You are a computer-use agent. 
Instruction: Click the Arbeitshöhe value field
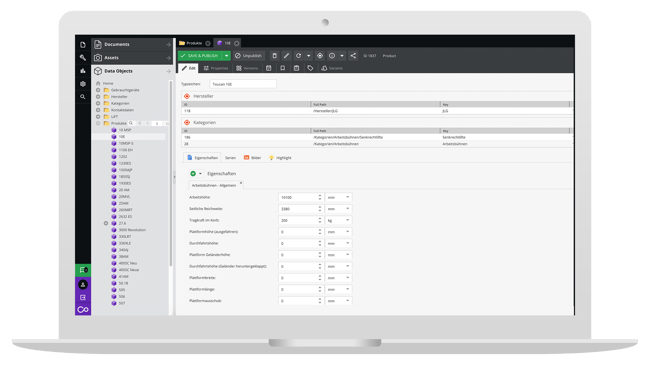(x=298, y=197)
